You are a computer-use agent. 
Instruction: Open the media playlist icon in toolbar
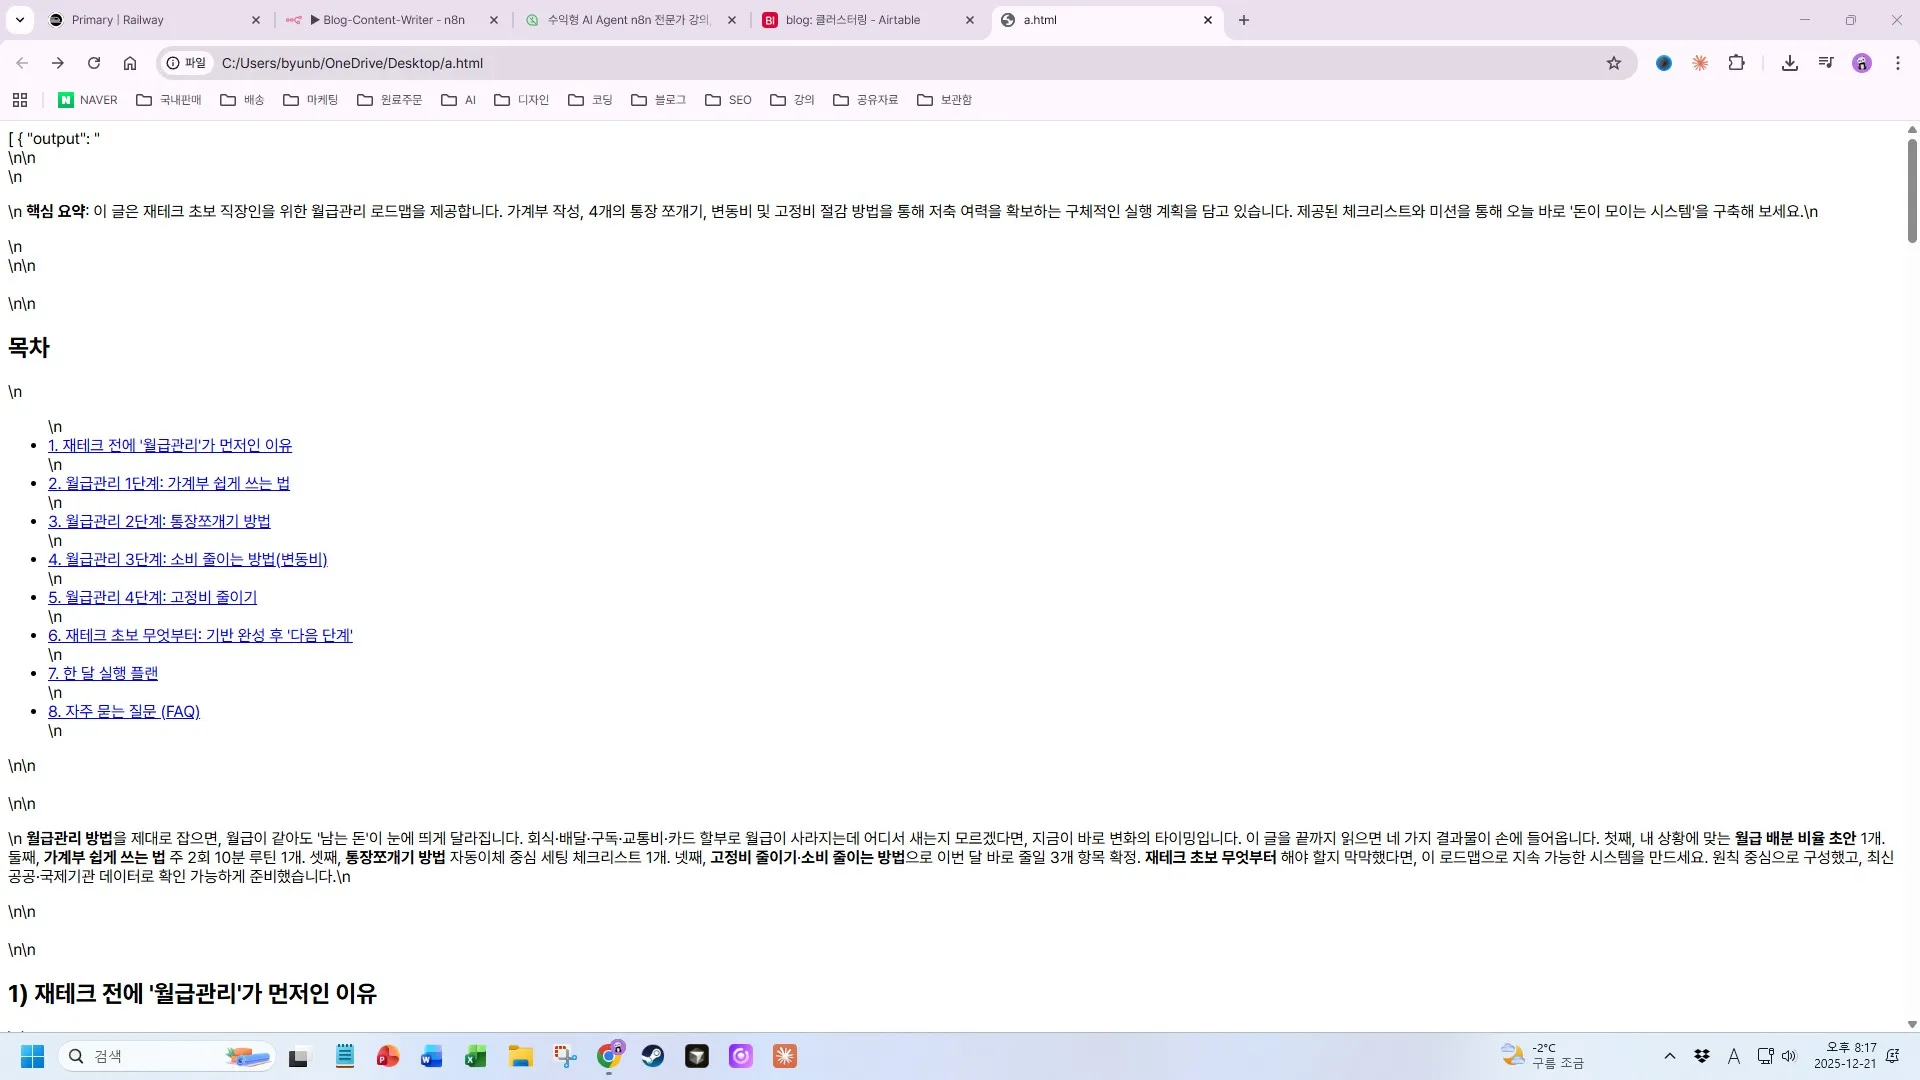(1825, 62)
